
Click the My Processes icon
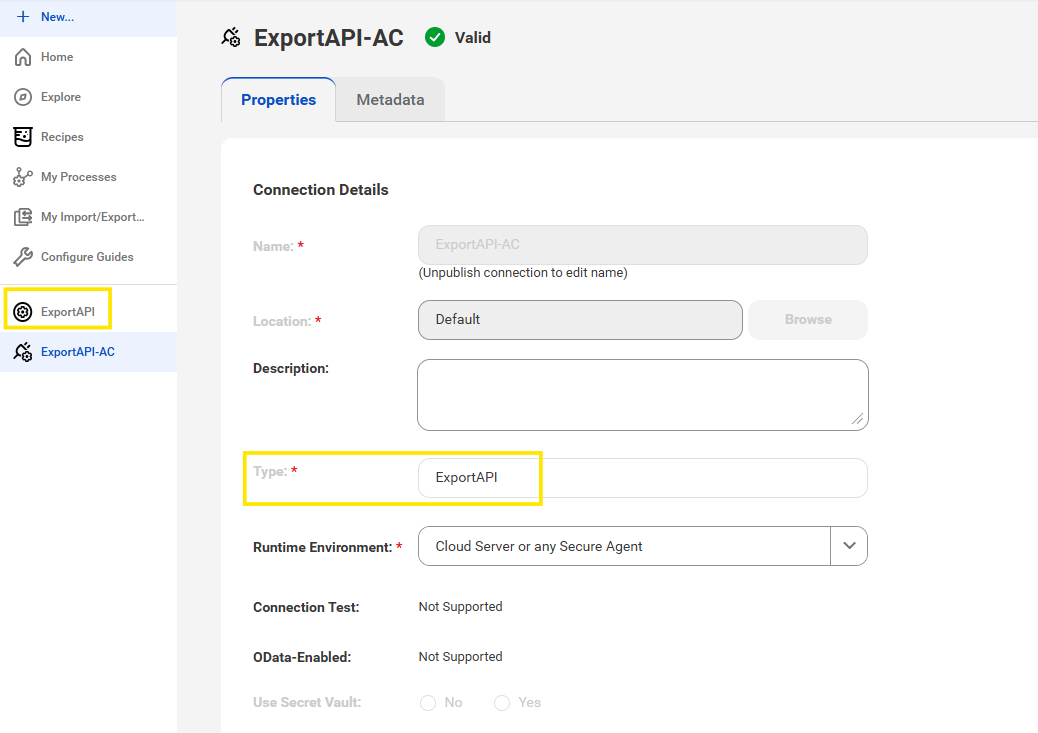pyautogui.click(x=23, y=177)
